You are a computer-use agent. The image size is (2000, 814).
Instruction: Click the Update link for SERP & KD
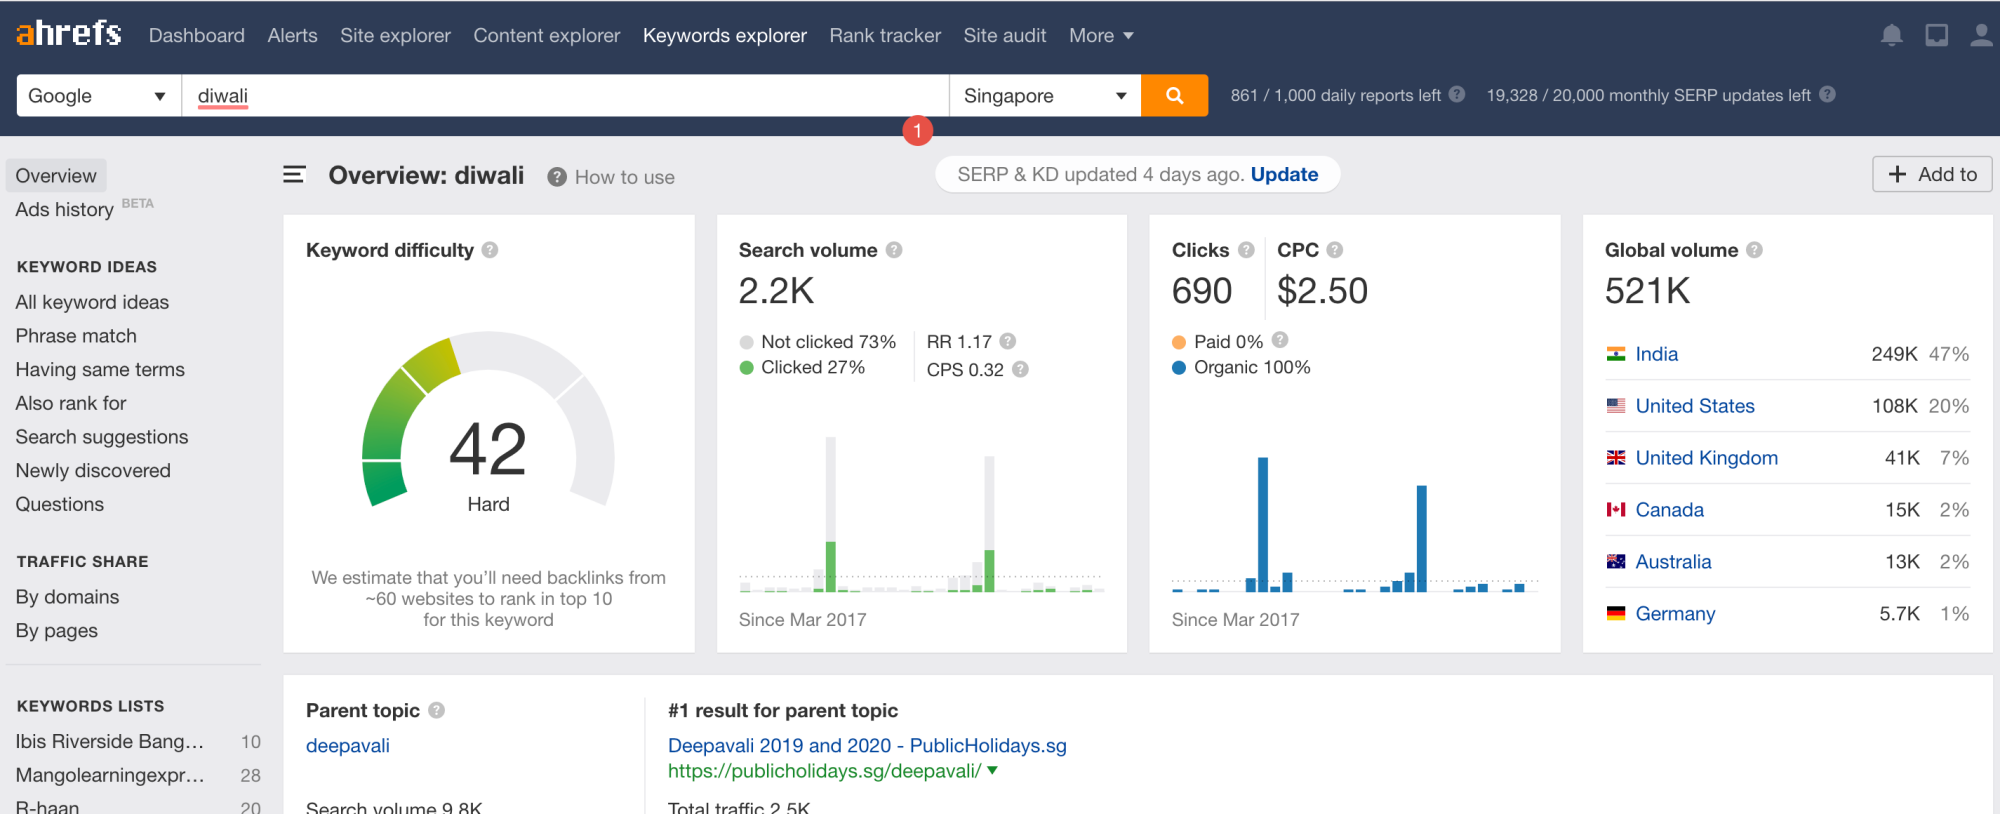(1284, 174)
